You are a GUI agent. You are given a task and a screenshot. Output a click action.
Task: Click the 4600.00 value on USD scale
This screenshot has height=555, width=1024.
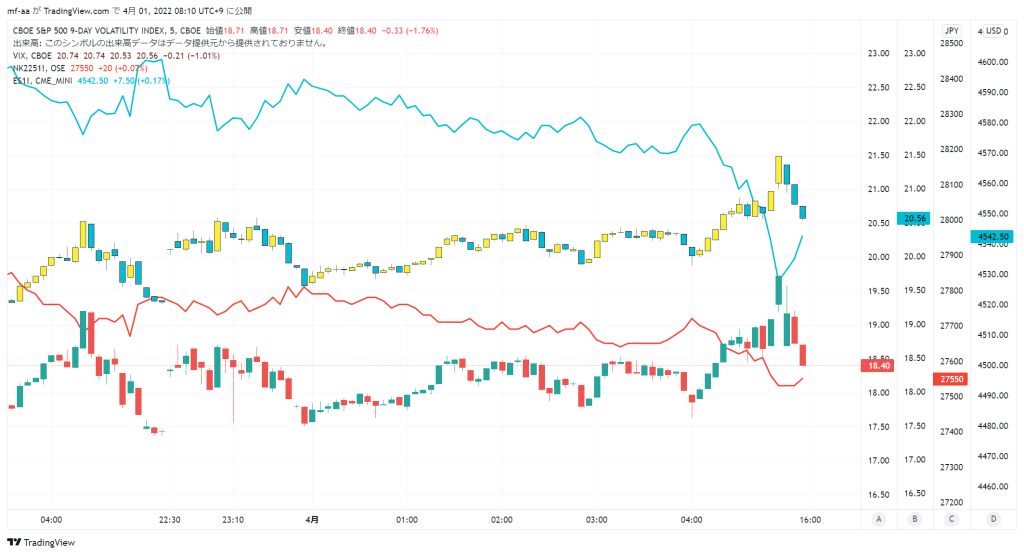click(993, 62)
